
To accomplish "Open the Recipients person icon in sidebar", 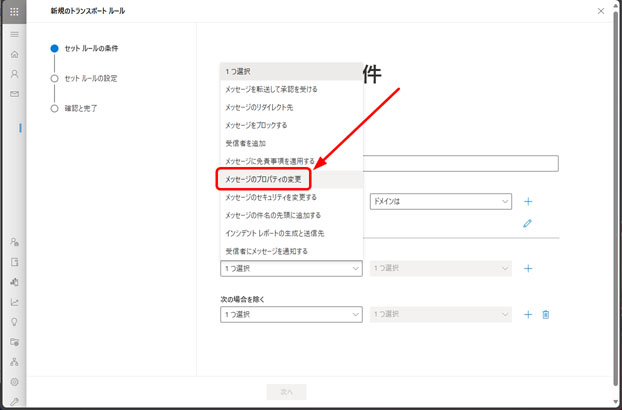I will (14, 74).
